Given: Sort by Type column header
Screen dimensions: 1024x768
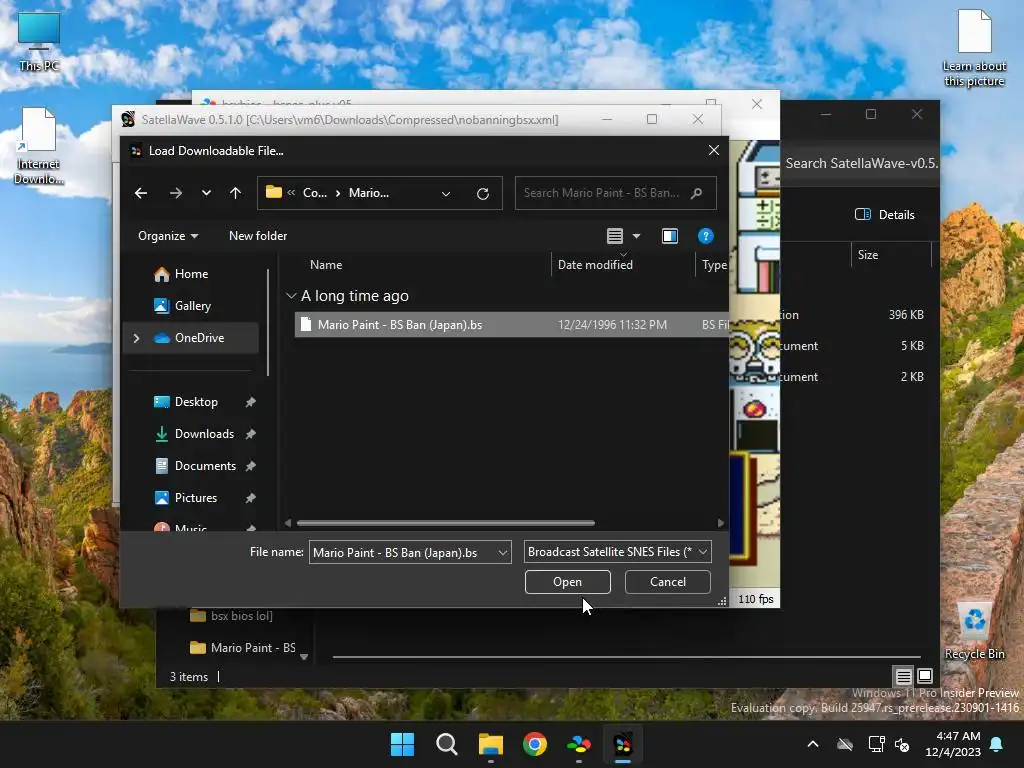Looking at the screenshot, I should pyautogui.click(x=714, y=264).
